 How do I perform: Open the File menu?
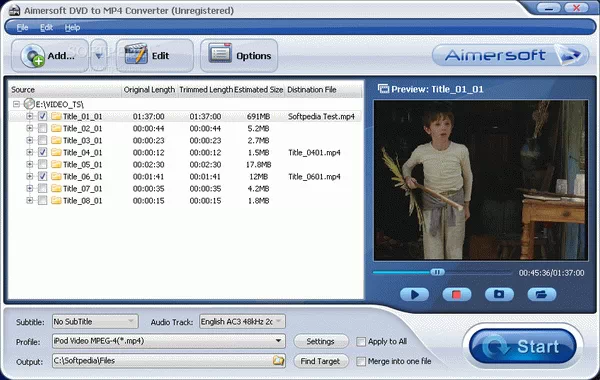point(22,28)
